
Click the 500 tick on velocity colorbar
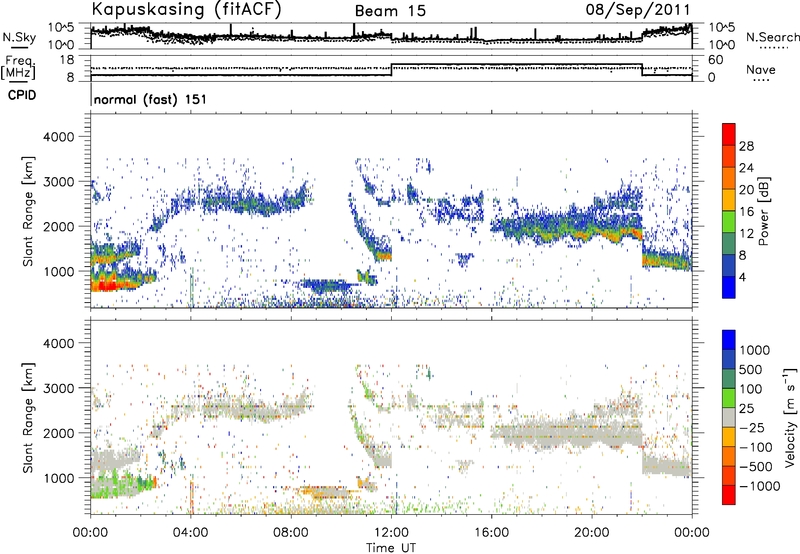pyautogui.click(x=752, y=369)
